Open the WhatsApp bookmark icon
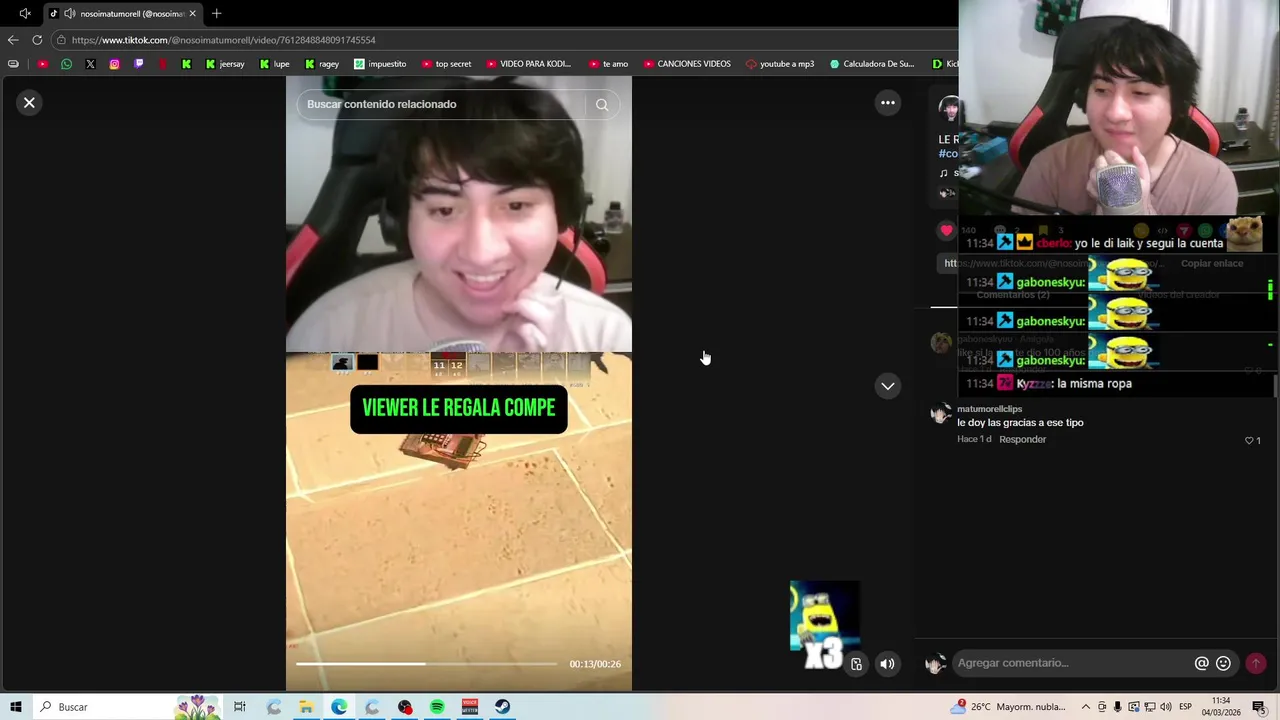Image resolution: width=1280 pixels, height=720 pixels. tap(66, 64)
